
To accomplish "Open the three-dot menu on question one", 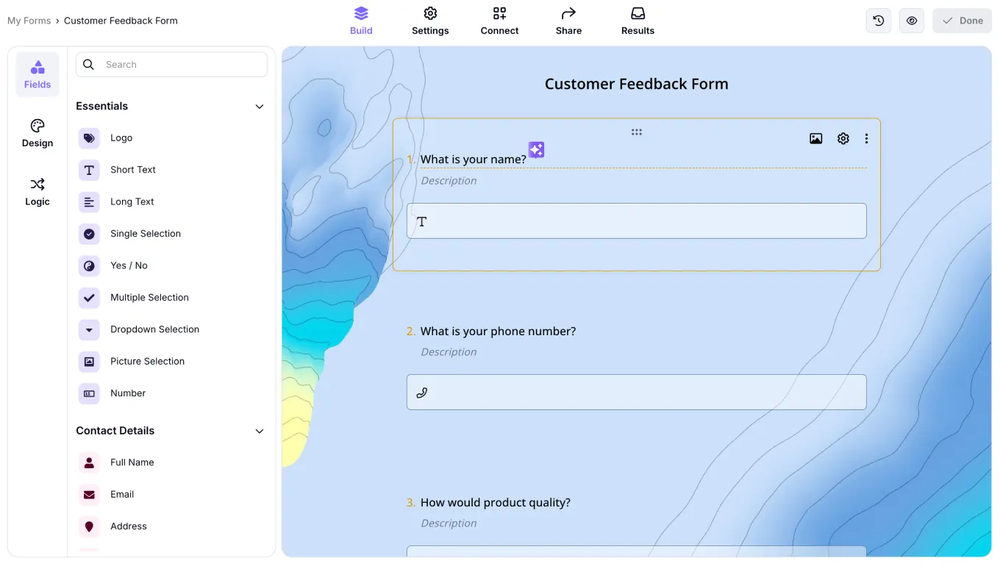I will [x=866, y=139].
